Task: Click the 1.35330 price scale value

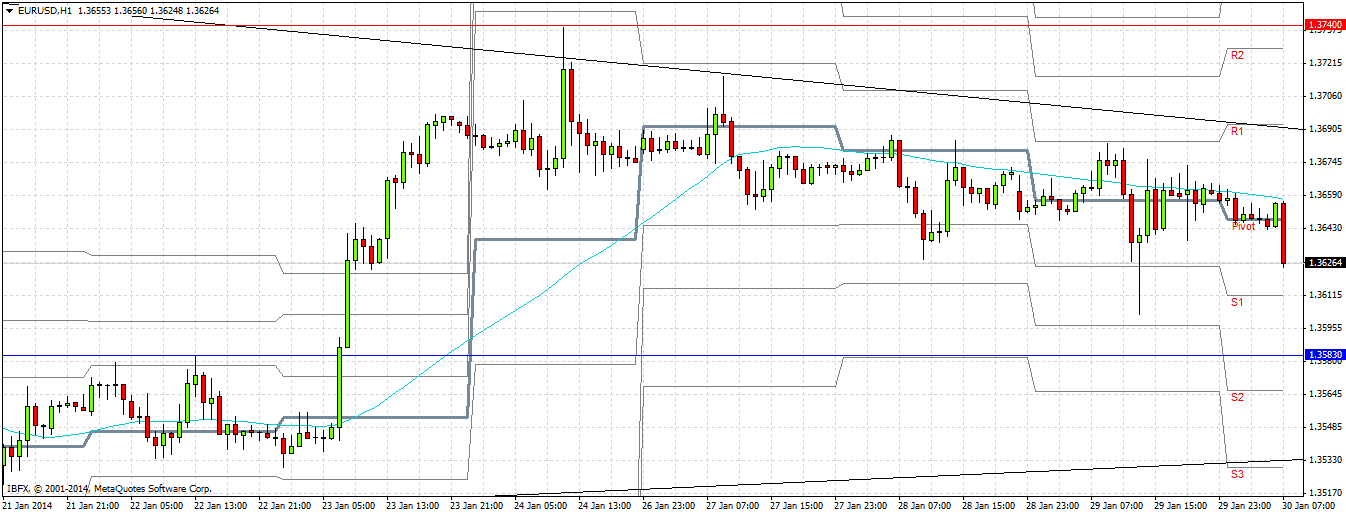Action: coord(1324,460)
